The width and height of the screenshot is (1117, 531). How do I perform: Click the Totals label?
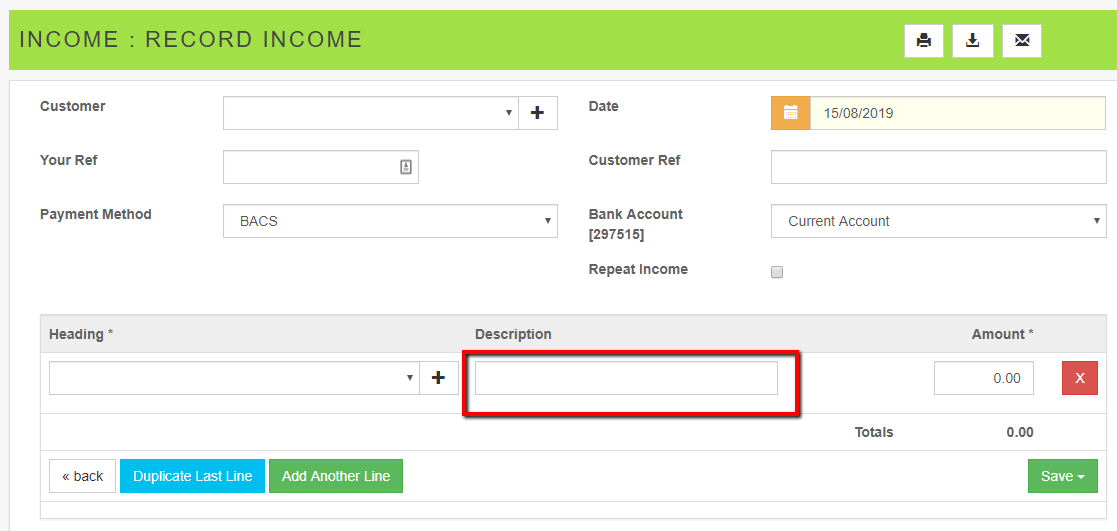pos(874,432)
